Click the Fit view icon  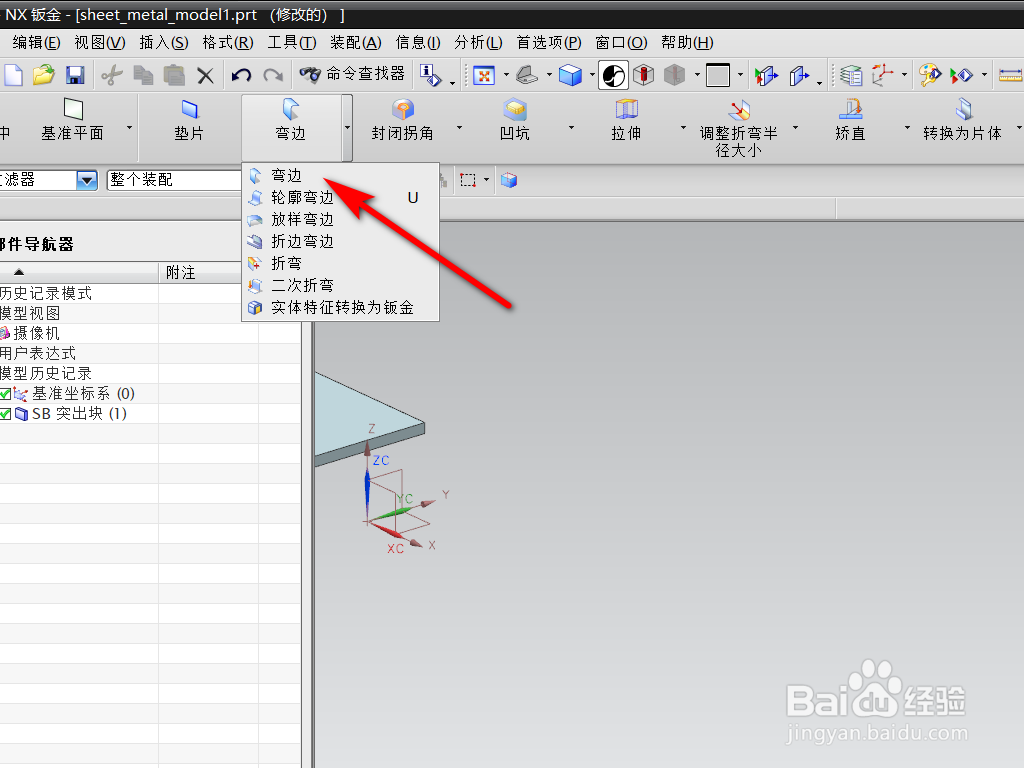pos(484,75)
